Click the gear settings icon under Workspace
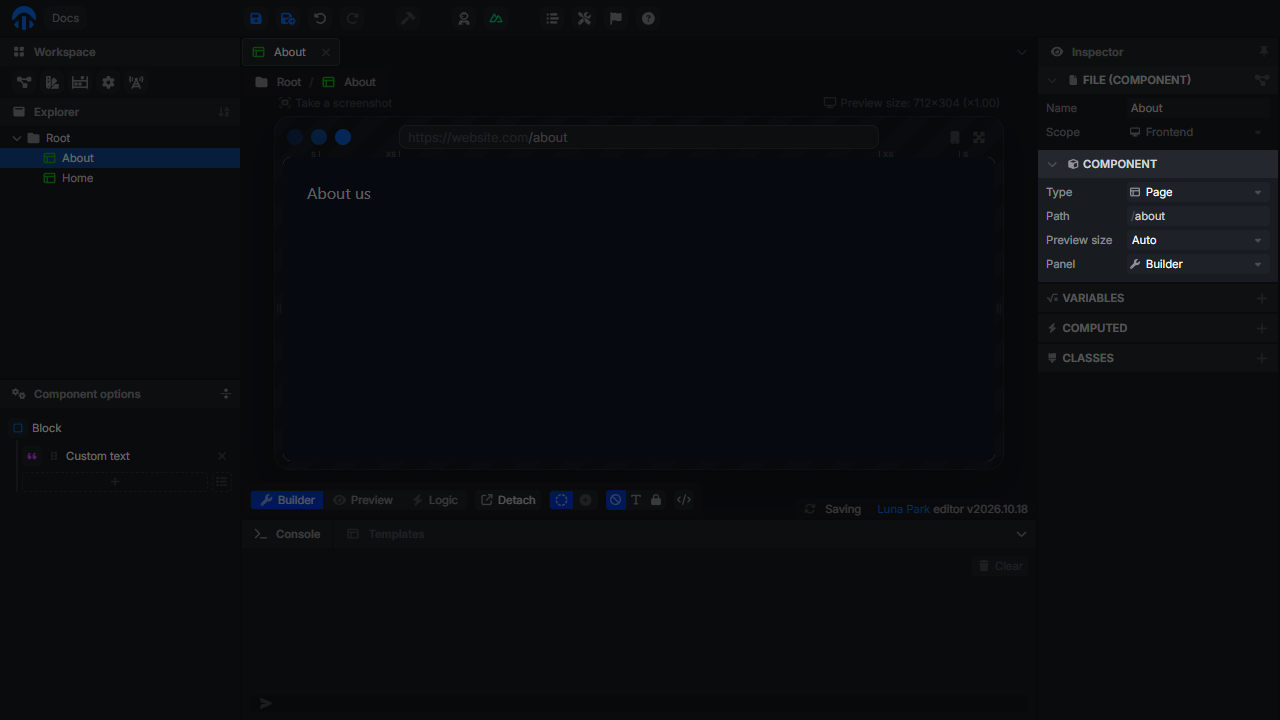Image resolution: width=1280 pixels, height=720 pixels. click(108, 82)
